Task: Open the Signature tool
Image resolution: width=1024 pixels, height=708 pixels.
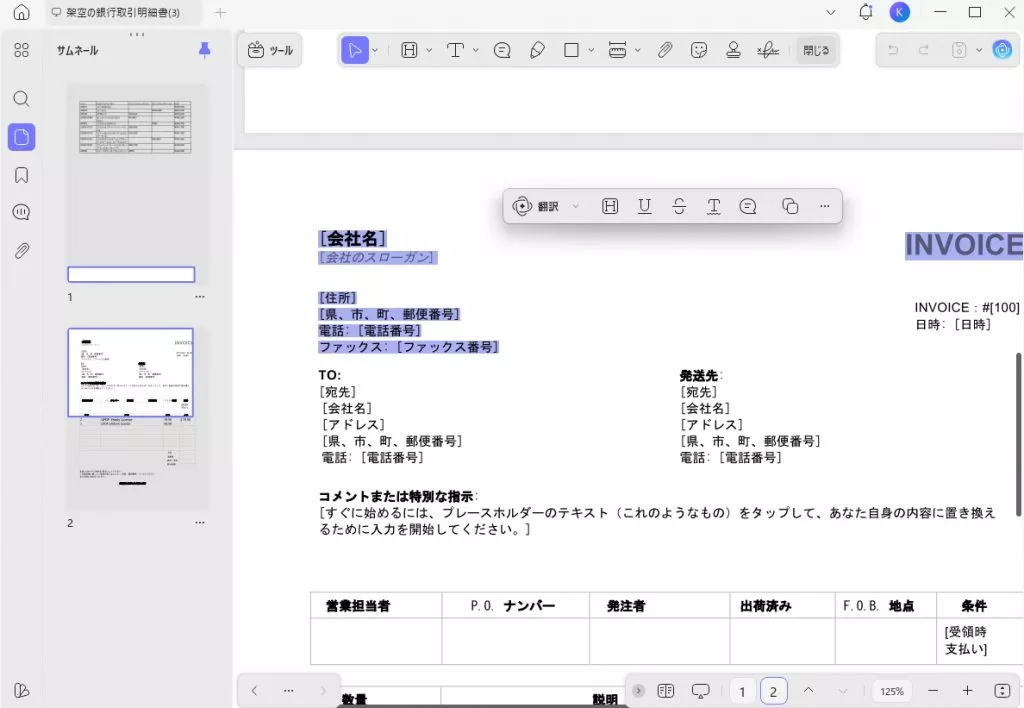Action: tap(768, 50)
